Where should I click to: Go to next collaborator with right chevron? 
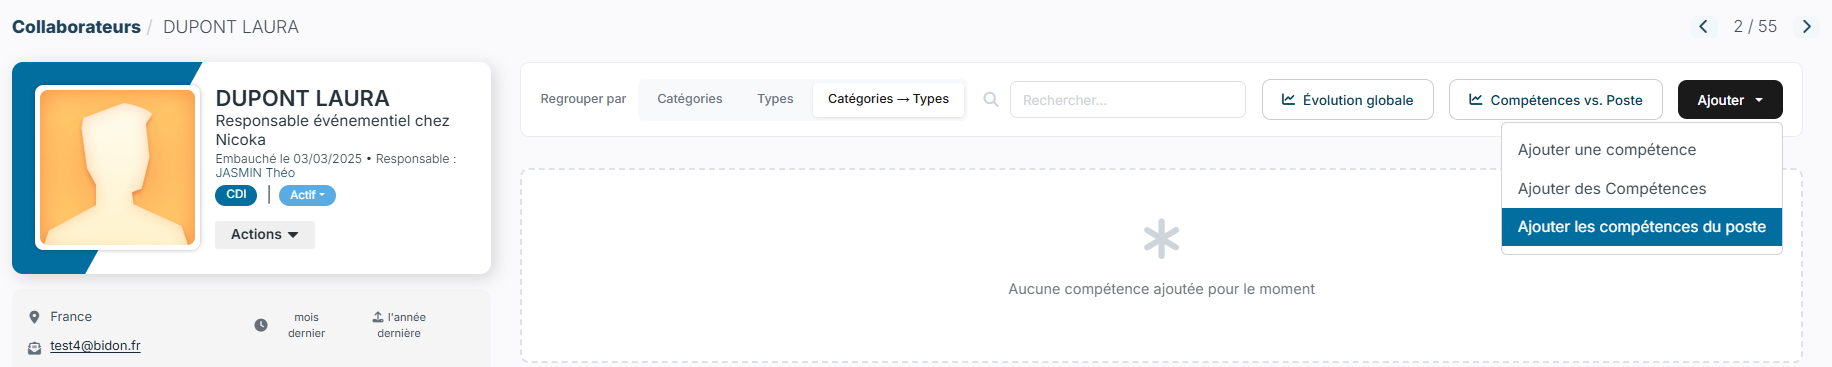point(1806,27)
